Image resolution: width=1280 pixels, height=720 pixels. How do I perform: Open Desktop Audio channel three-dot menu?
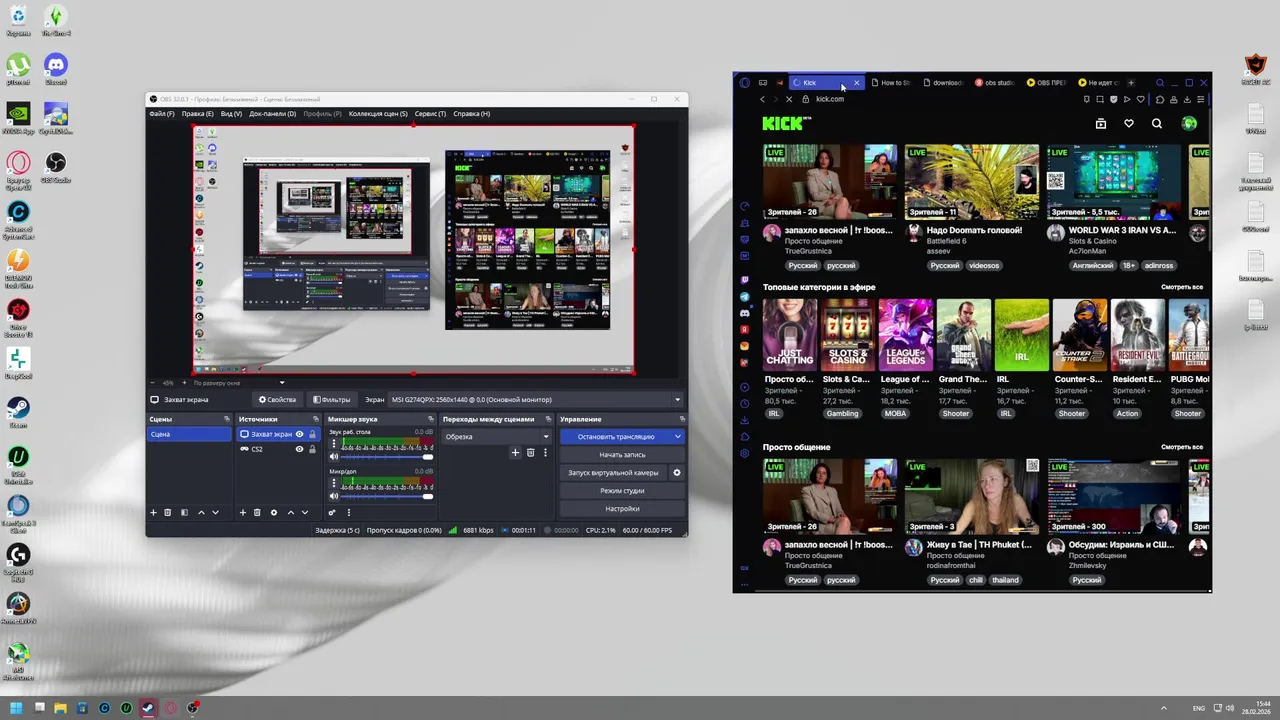tap(334, 443)
